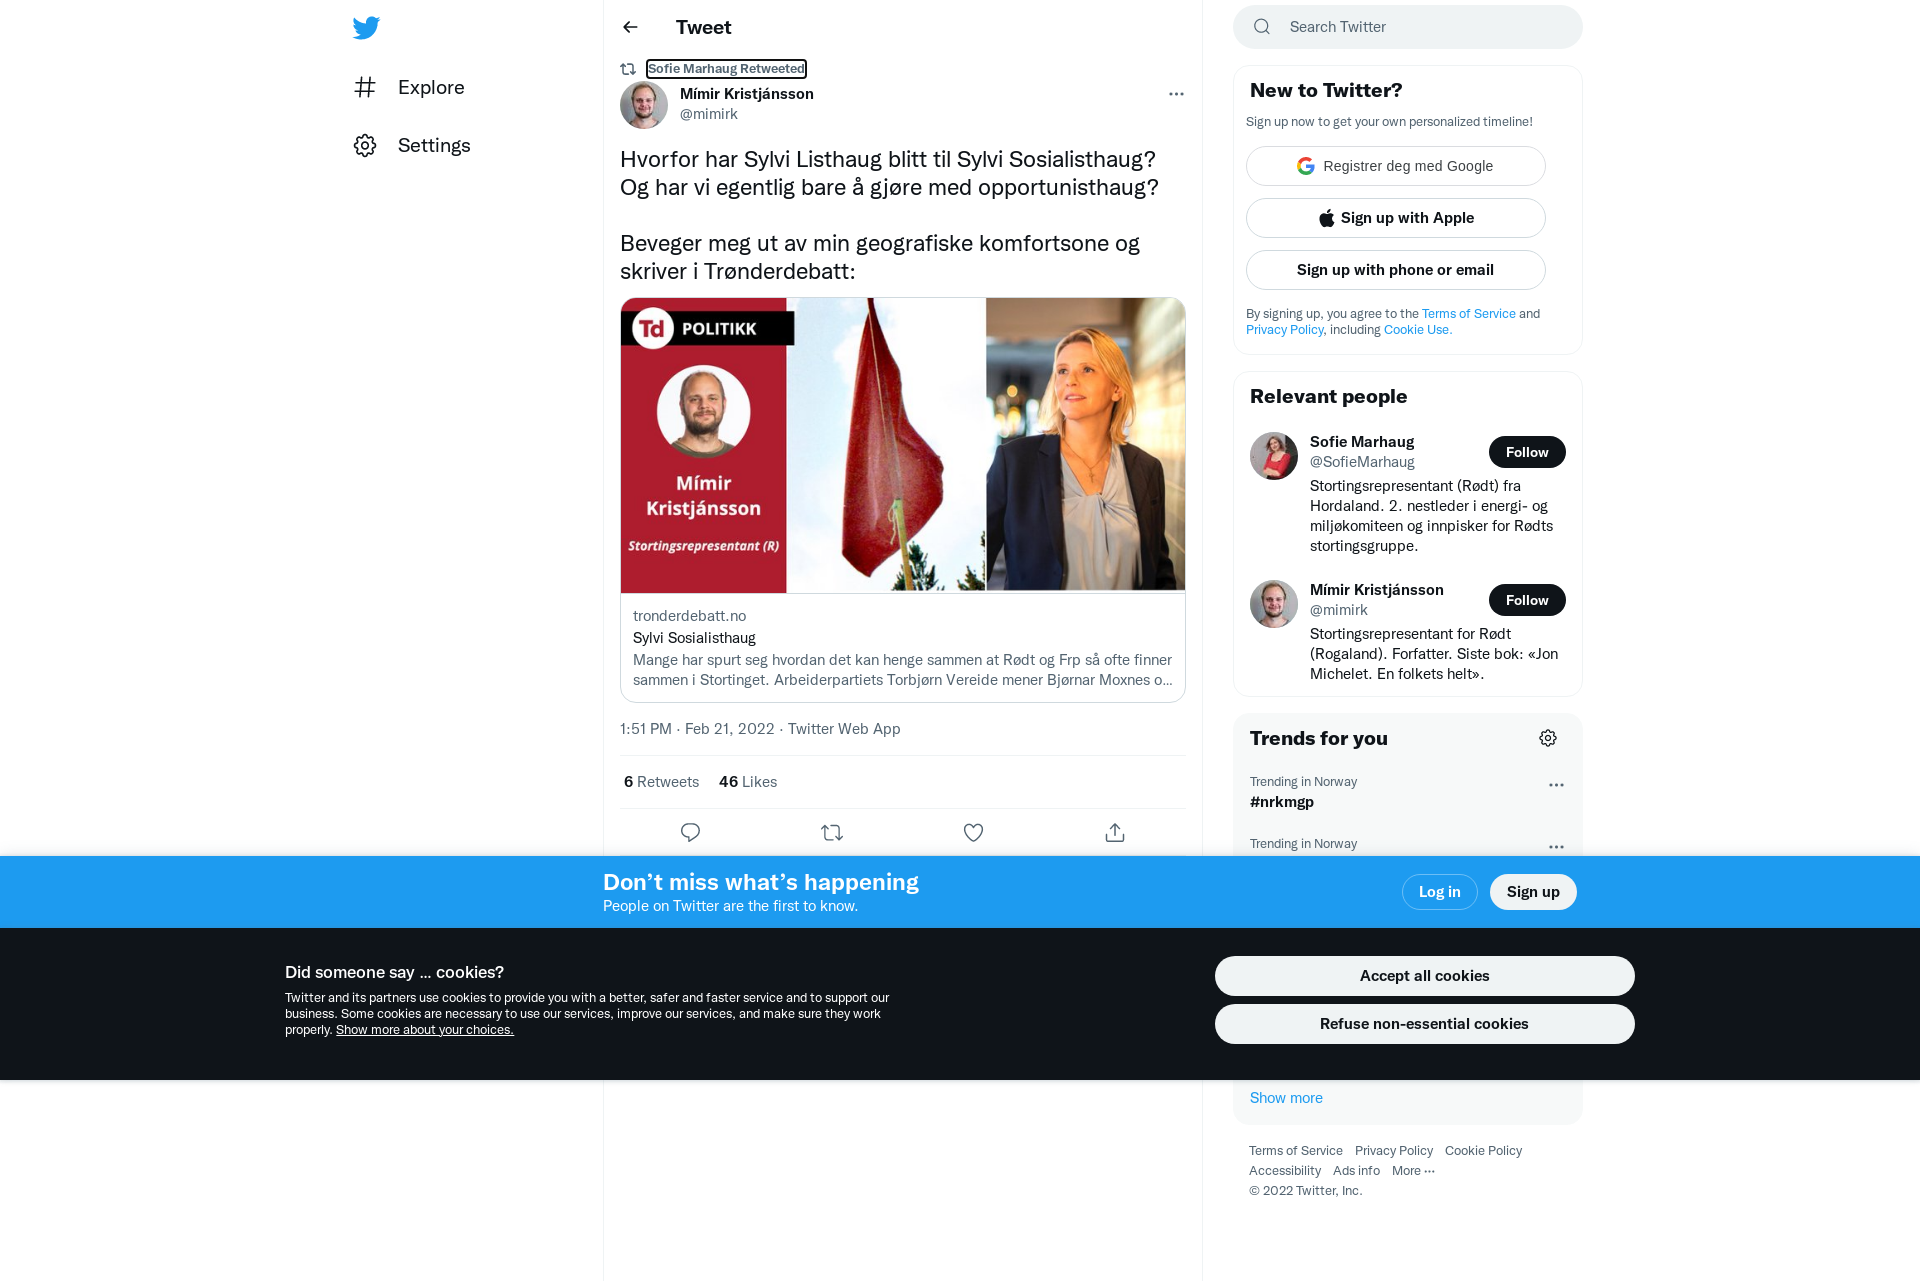Click the share tweet icon
Viewport: 1920px width, 1281px height.
[1115, 832]
